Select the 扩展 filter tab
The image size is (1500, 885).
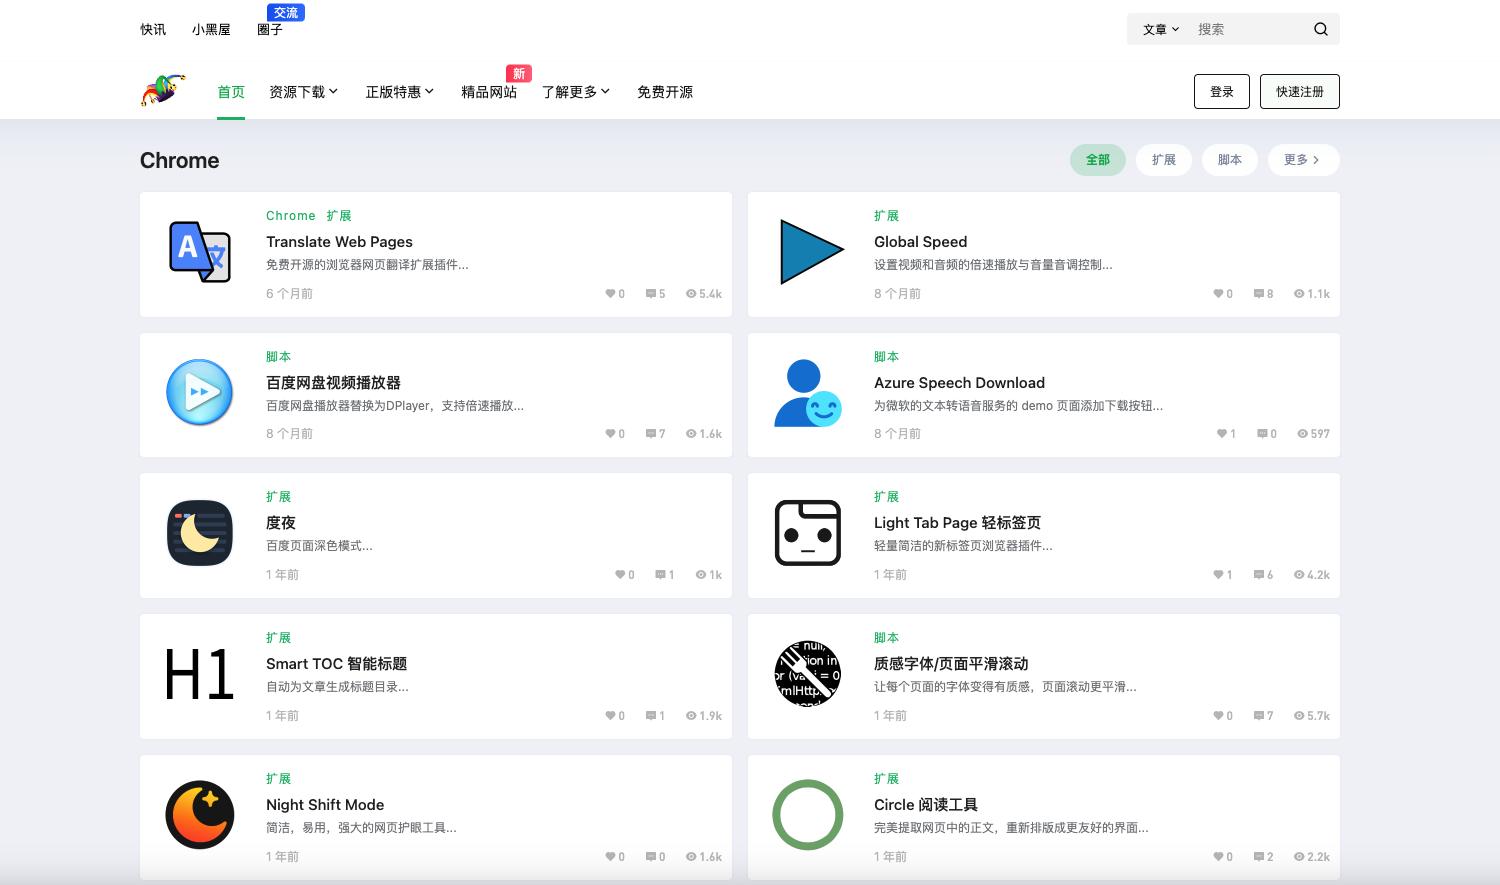pyautogui.click(x=1164, y=160)
